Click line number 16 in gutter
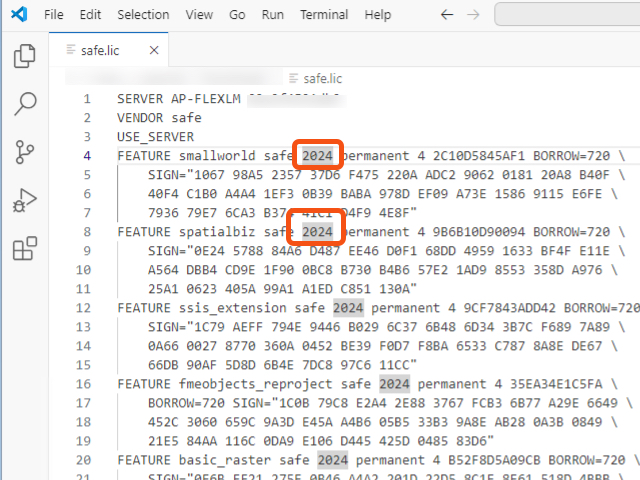This screenshot has width=640, height=480. [x=83, y=384]
